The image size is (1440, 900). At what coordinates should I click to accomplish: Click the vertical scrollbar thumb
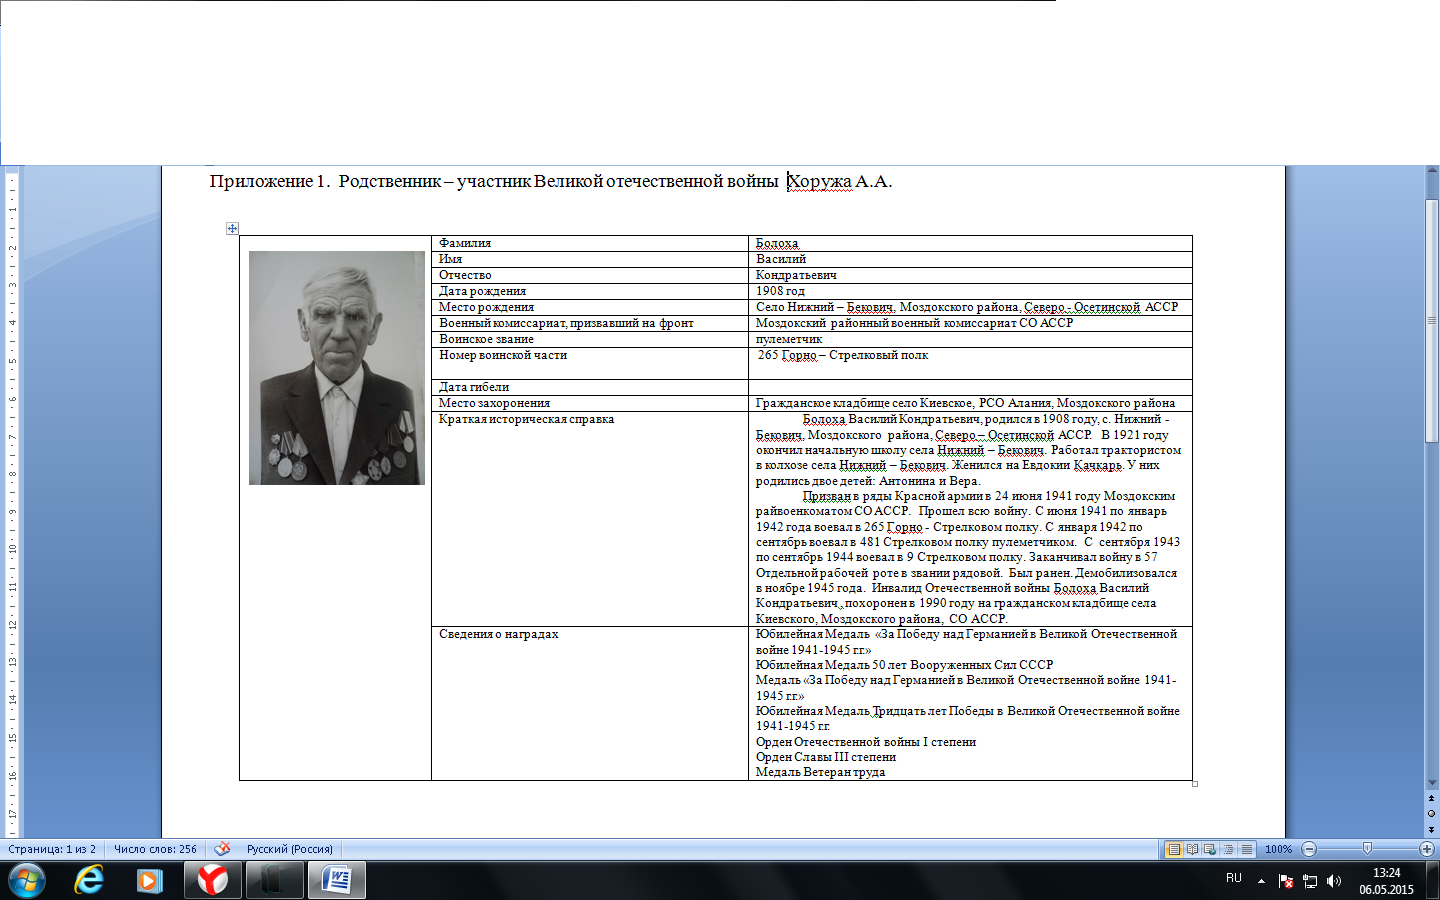[x=1432, y=320]
